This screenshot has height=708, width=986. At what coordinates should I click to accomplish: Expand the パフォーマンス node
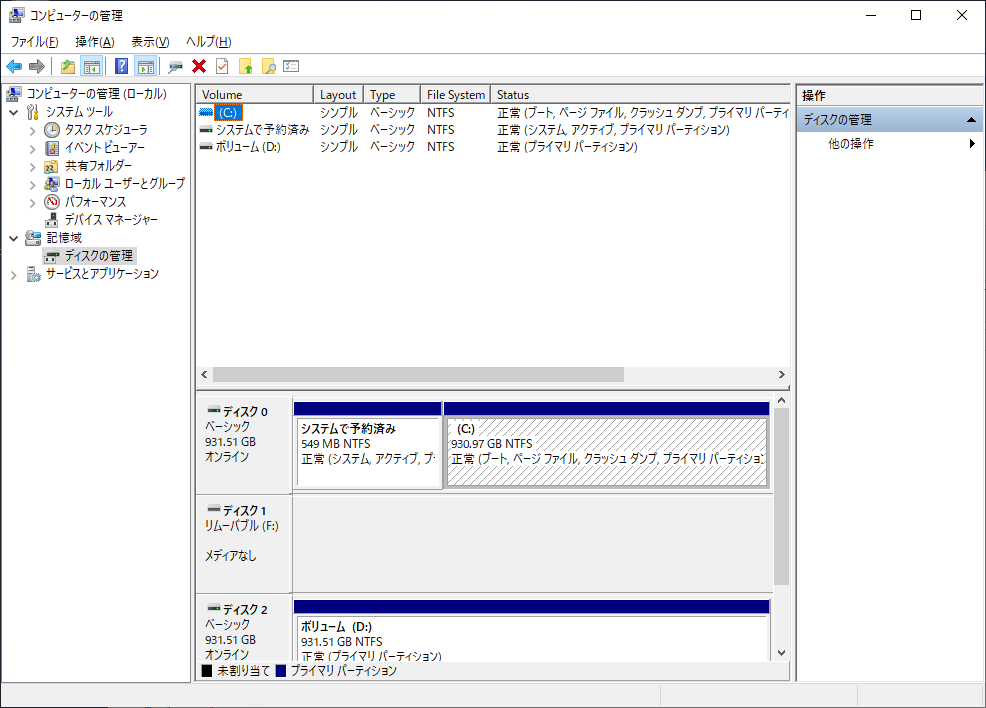[33, 202]
